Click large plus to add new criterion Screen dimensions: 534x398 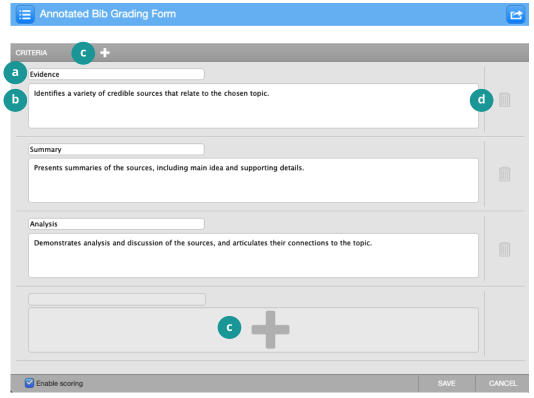tap(270, 330)
